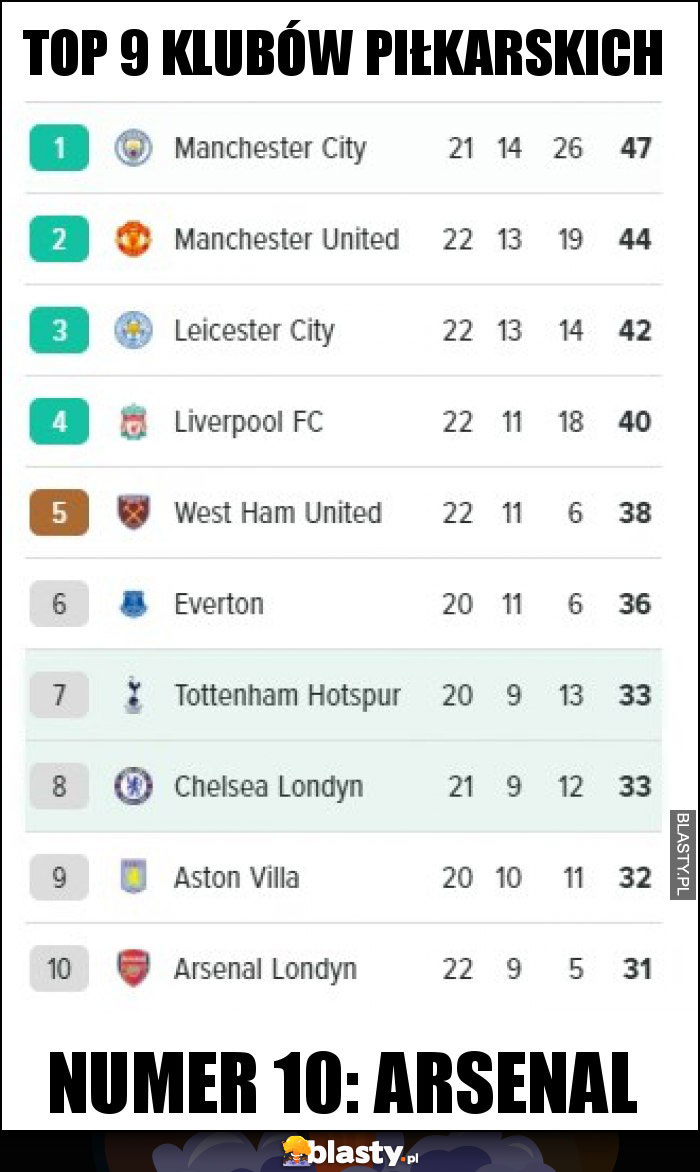Click the Manchester City club crest

coord(134,148)
